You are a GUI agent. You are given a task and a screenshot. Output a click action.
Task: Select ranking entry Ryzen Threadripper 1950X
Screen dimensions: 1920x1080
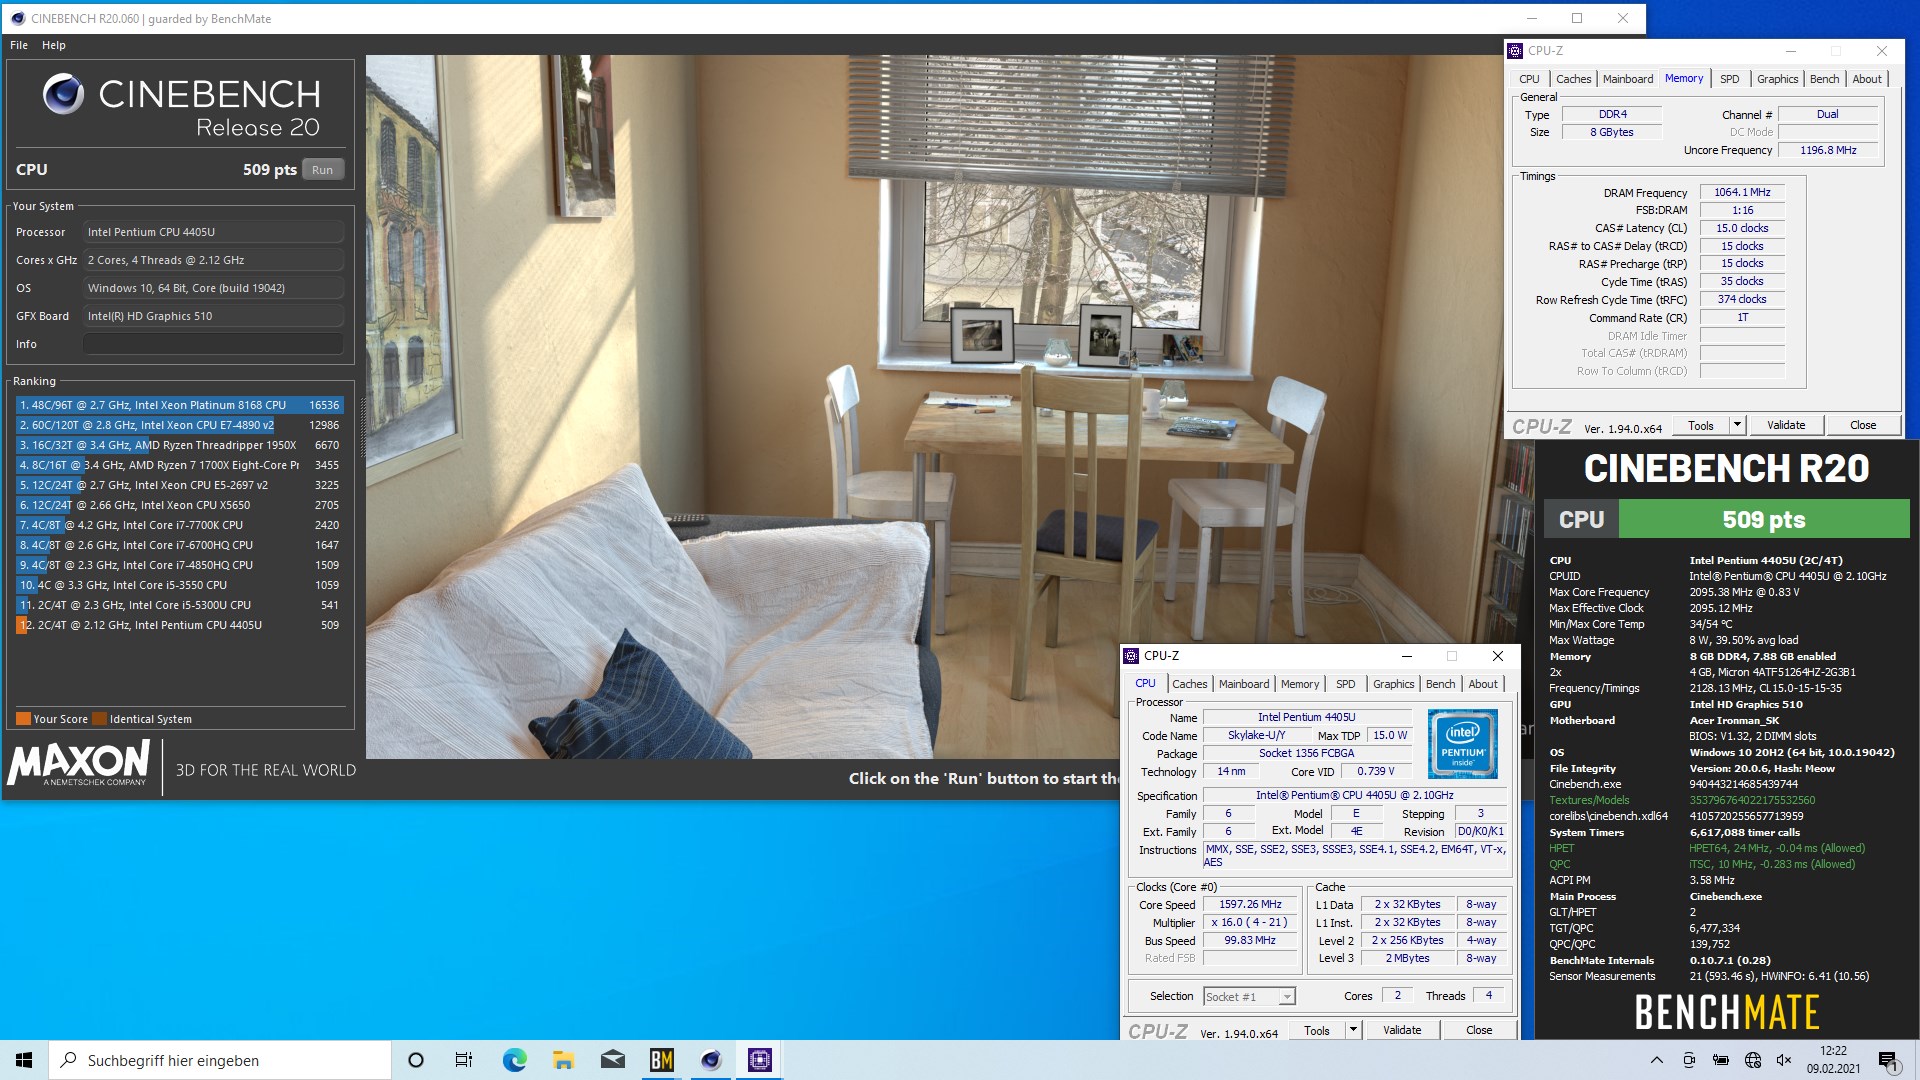[180, 445]
